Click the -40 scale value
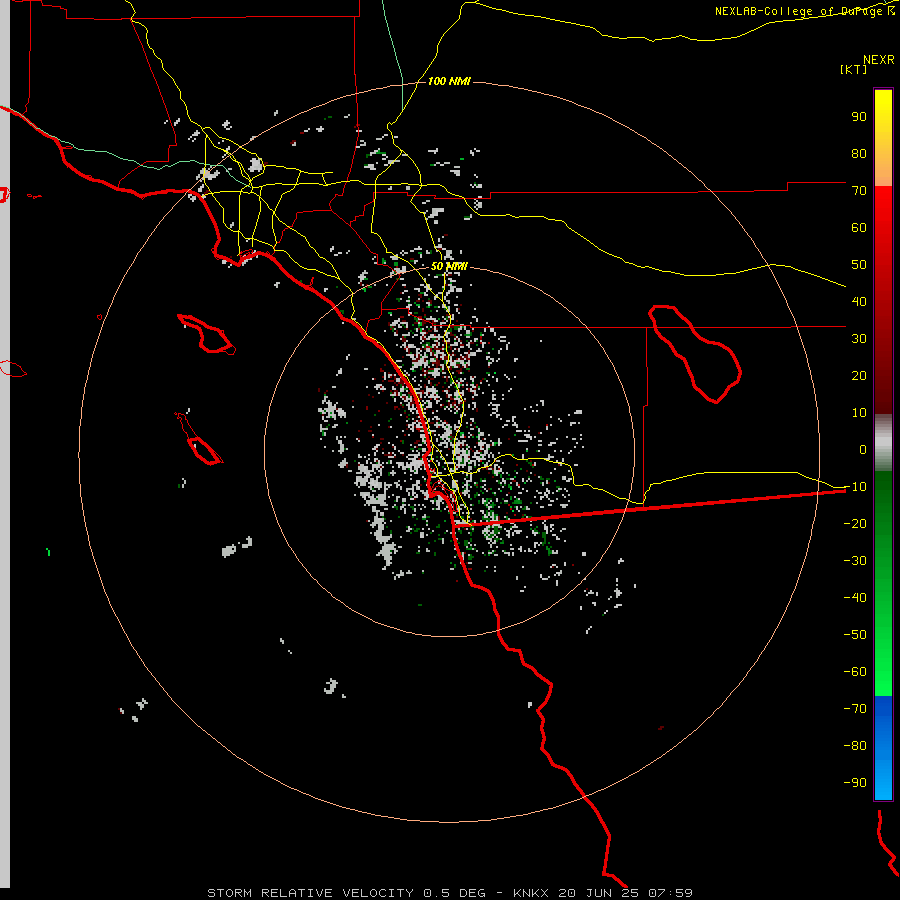Screen dimensions: 900x900 click(x=855, y=598)
